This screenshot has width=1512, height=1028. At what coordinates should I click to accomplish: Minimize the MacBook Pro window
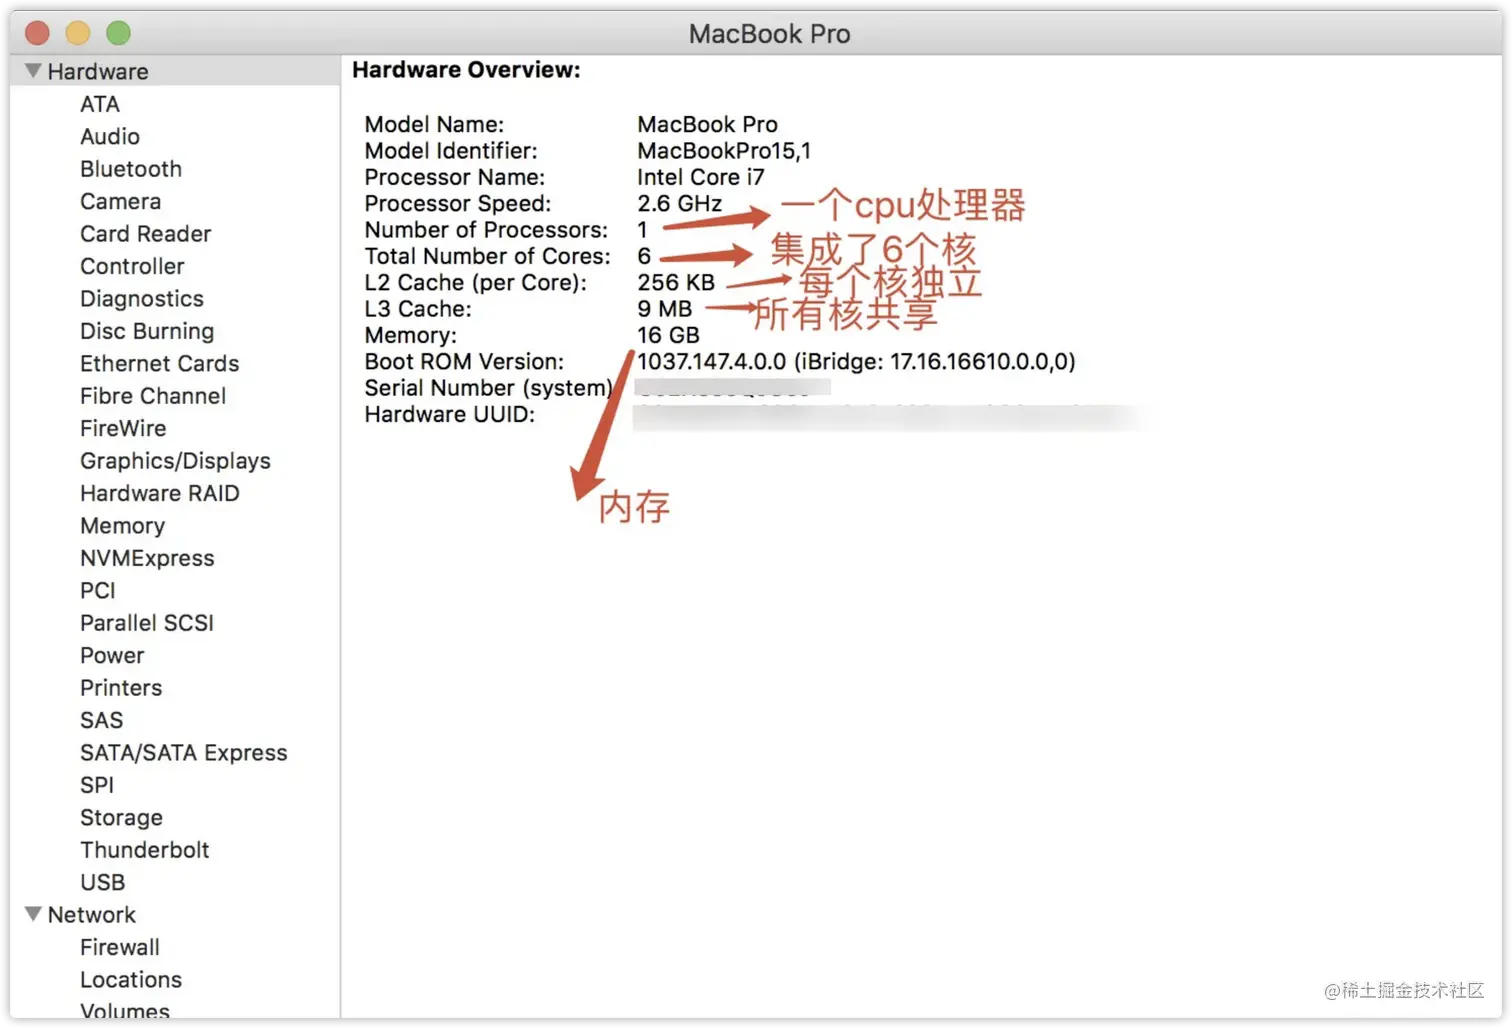tap(78, 33)
